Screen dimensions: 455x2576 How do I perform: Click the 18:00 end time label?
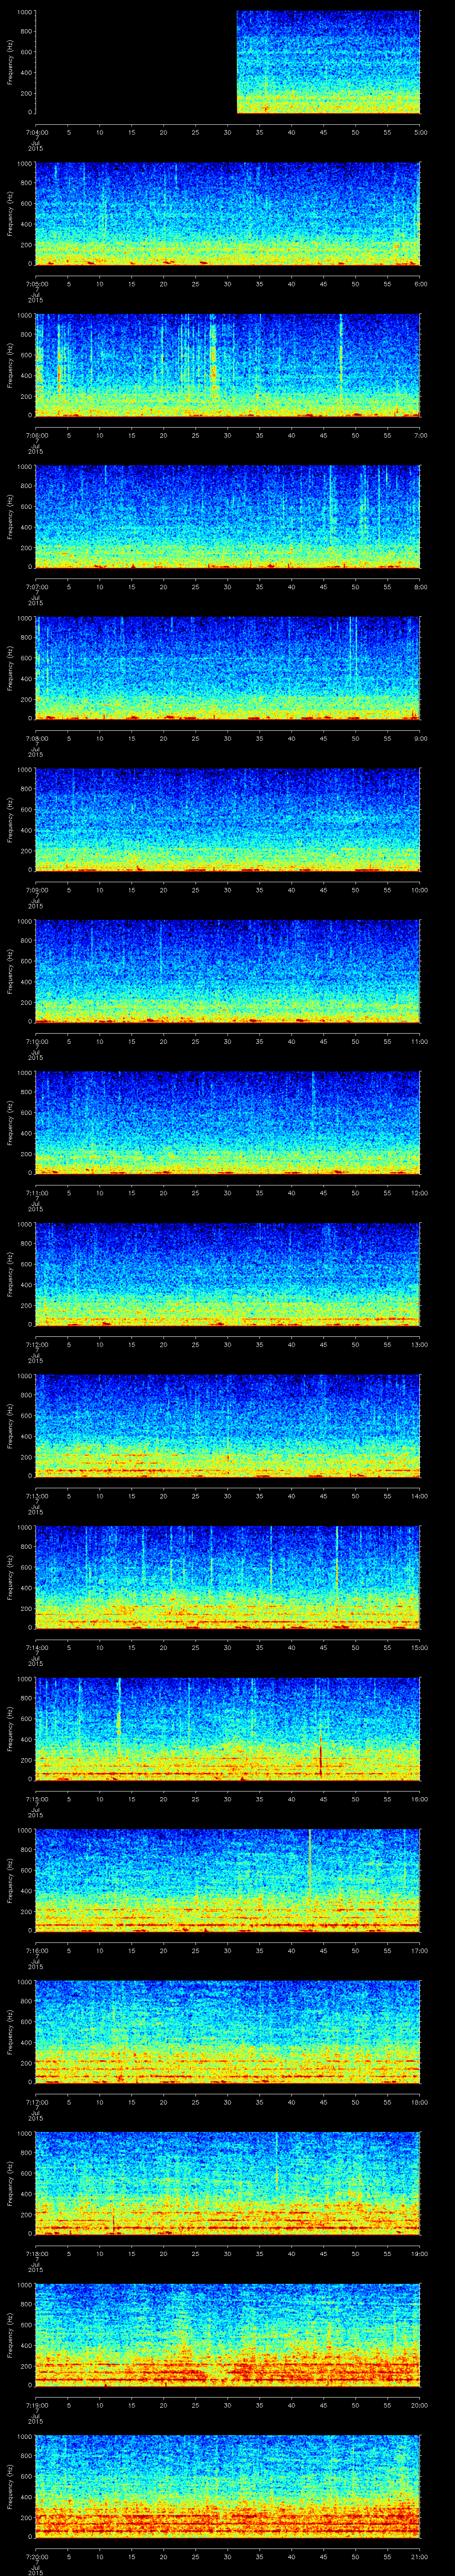tap(420, 2102)
